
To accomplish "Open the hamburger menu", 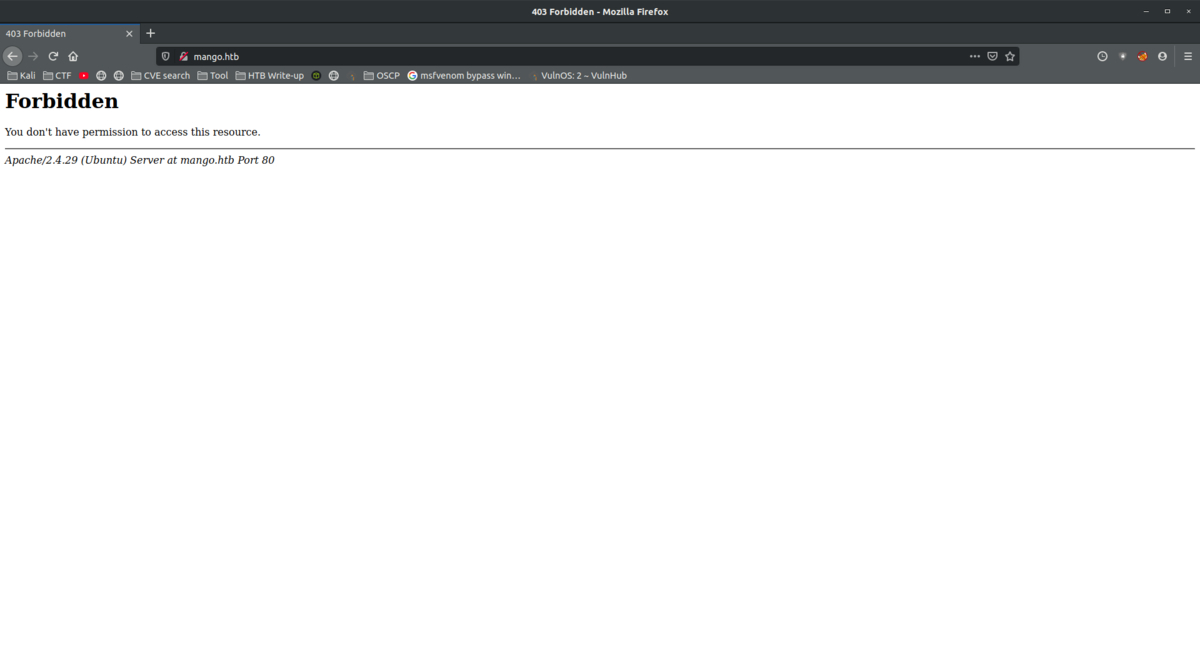I will tap(1186, 56).
